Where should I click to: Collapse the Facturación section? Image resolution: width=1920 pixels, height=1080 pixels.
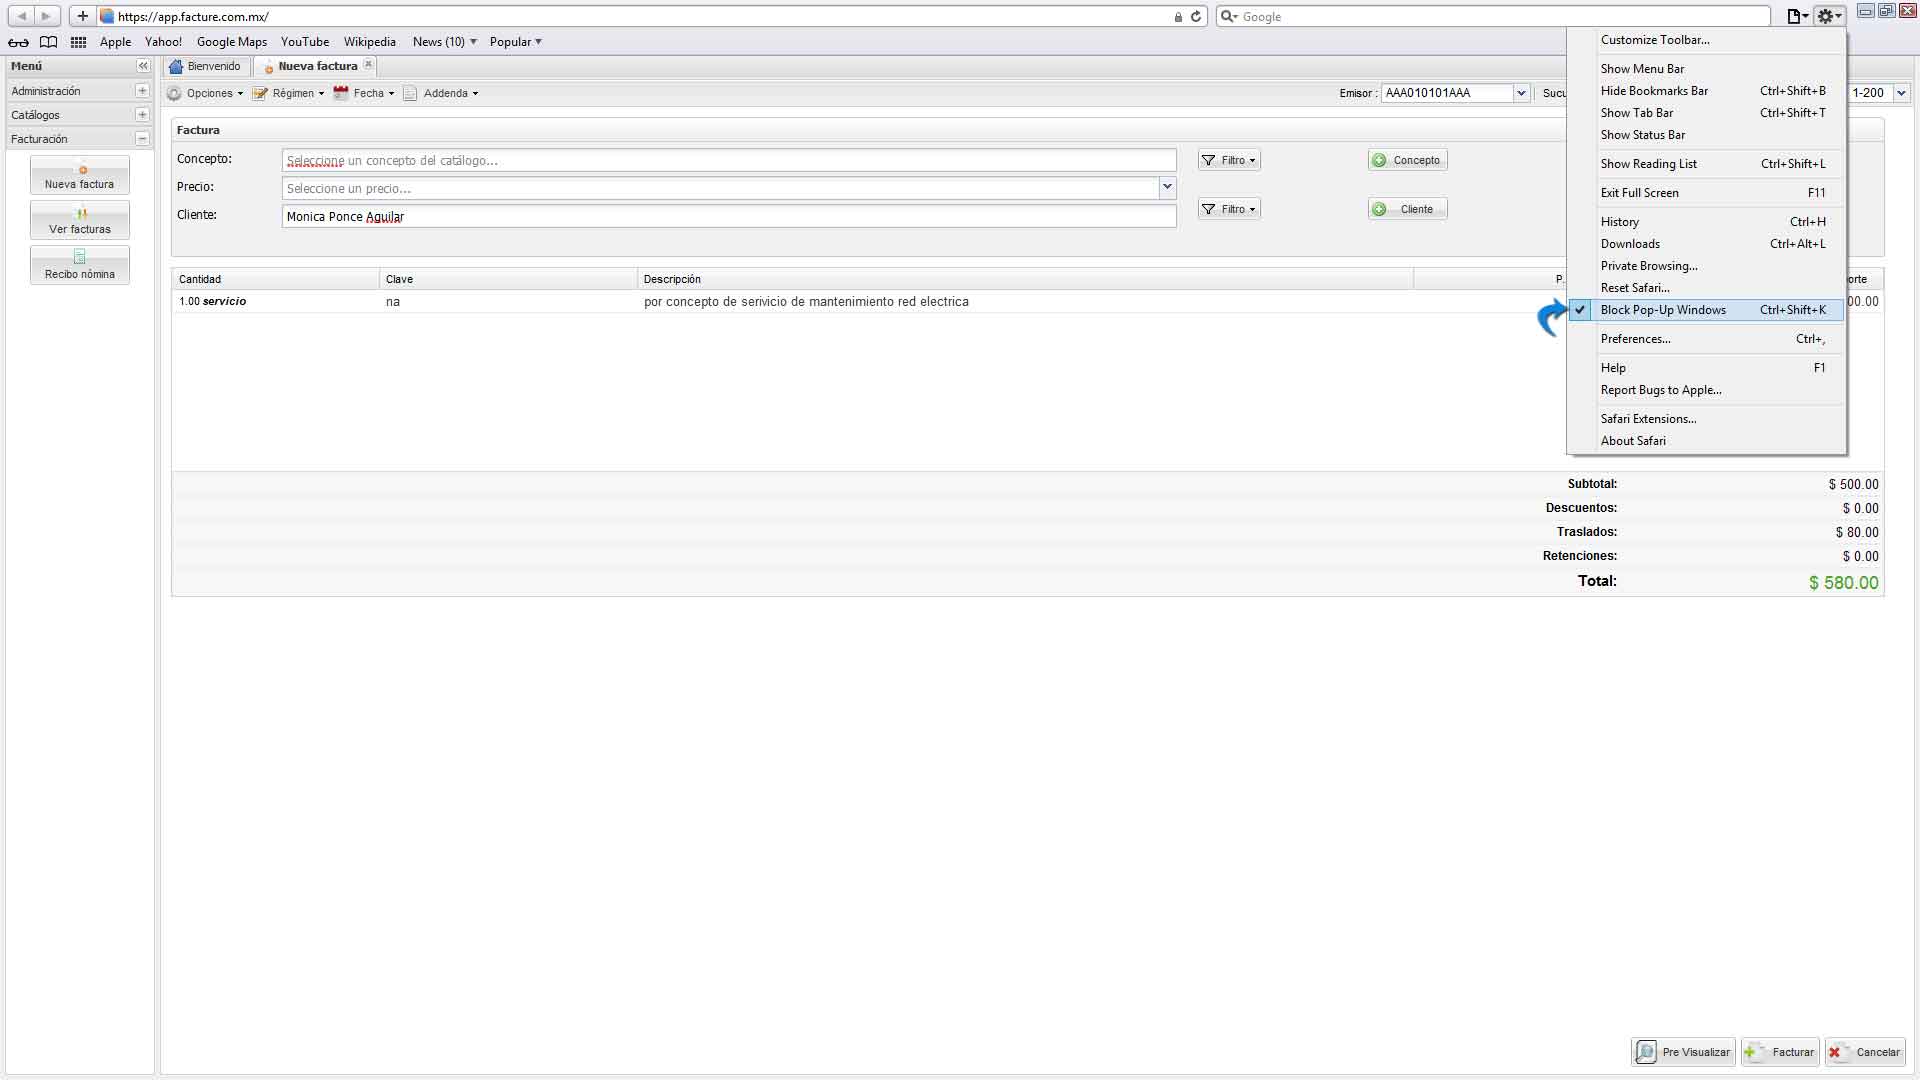[142, 139]
